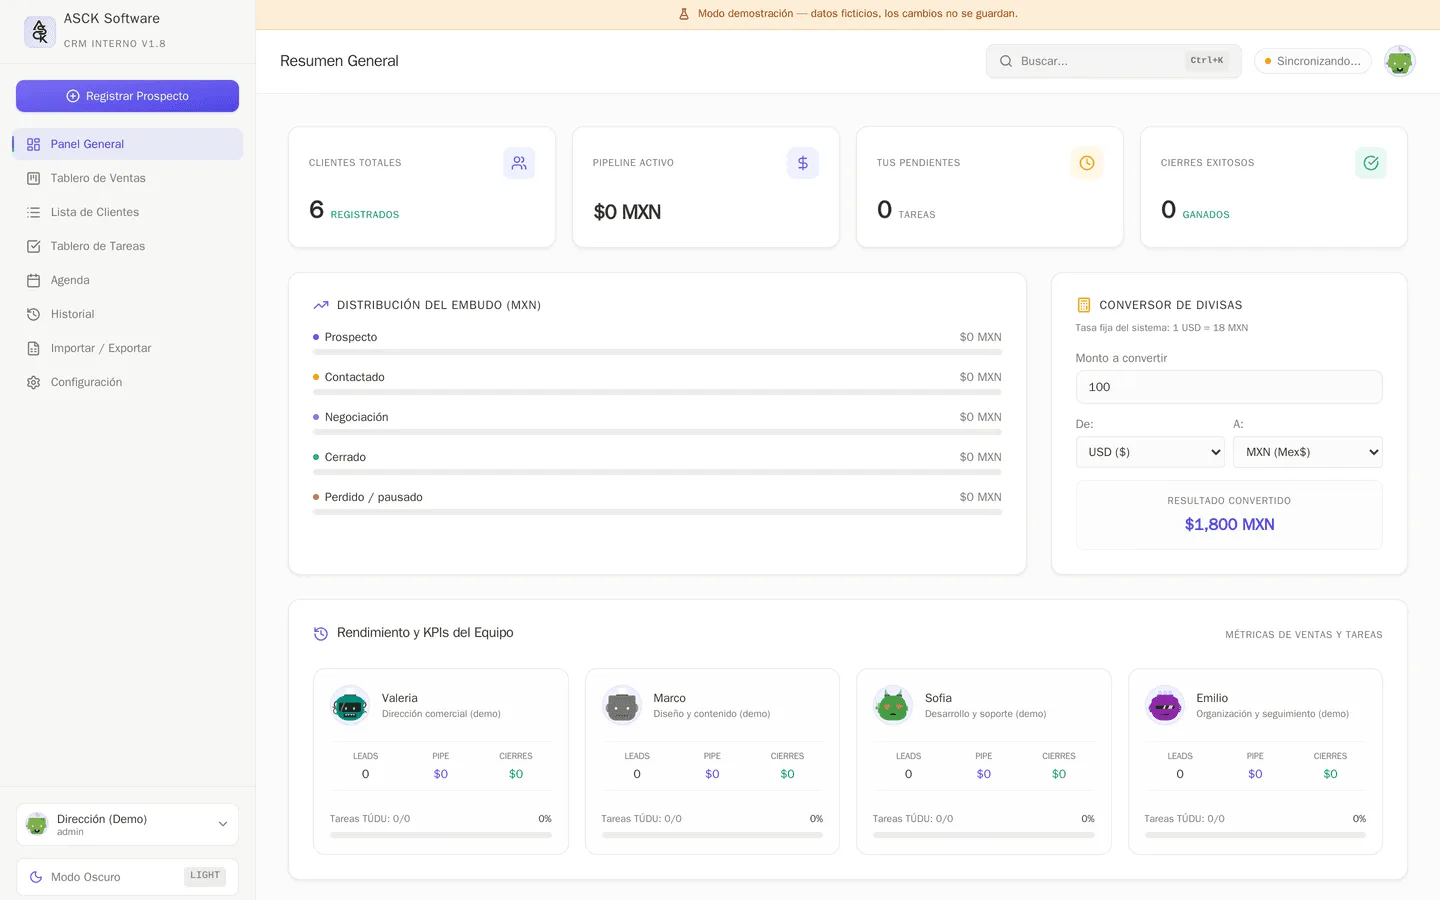
Task: Click Valeria's avatar in the team card
Action: coord(350,705)
